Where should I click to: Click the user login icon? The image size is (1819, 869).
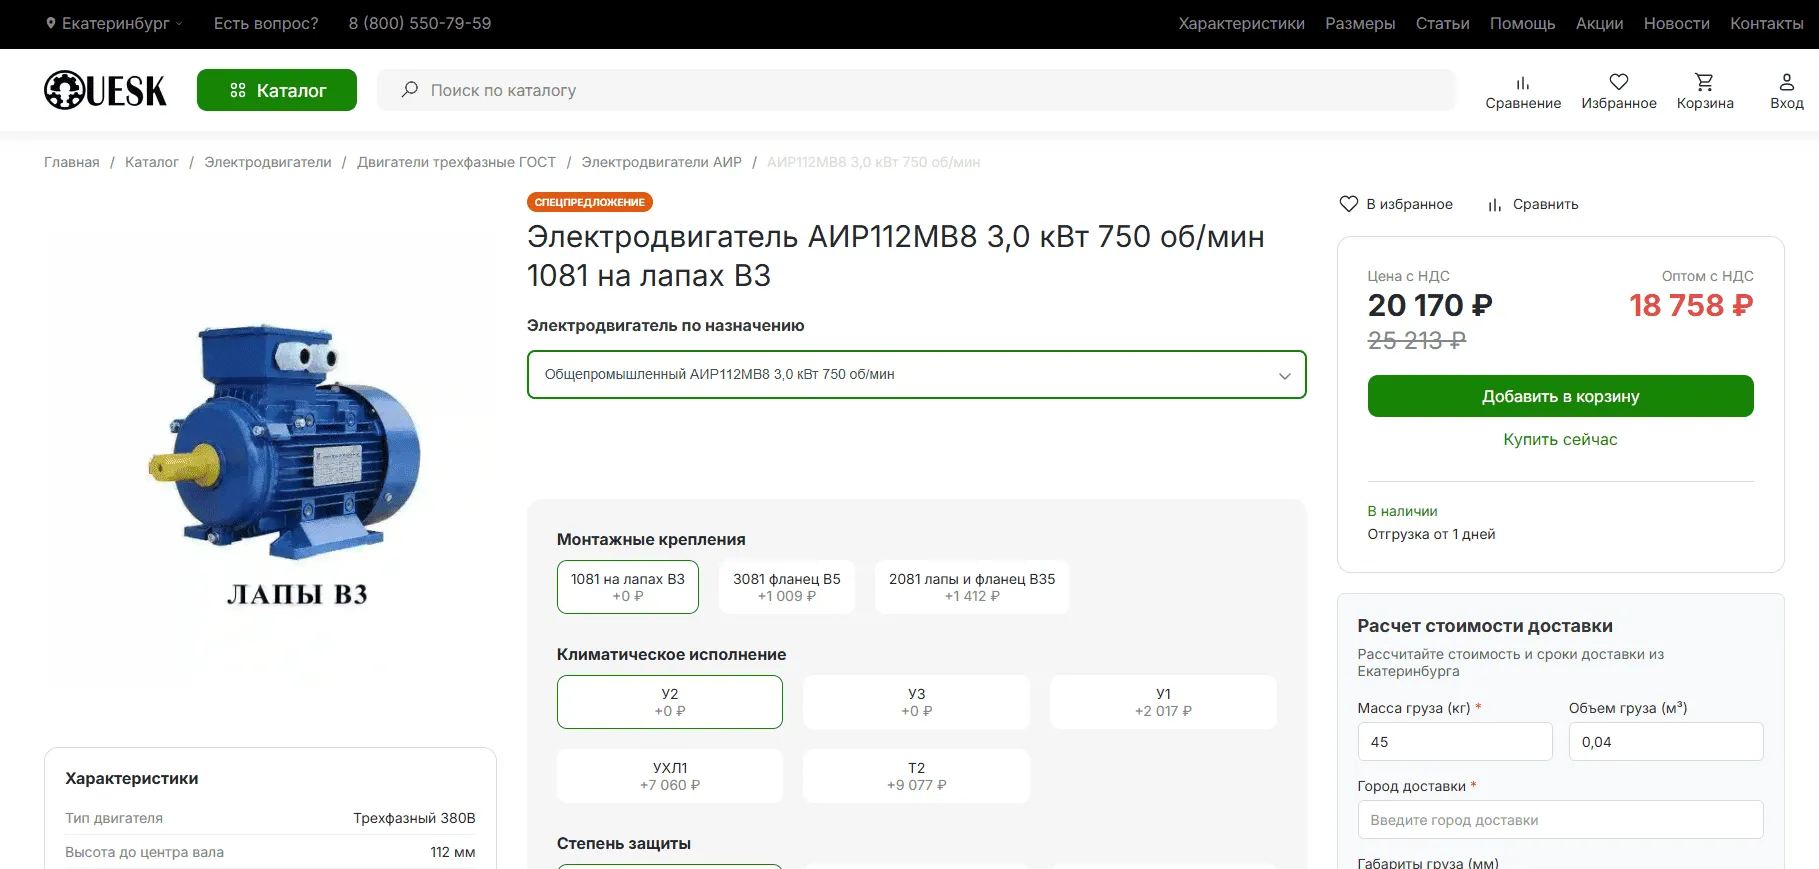[x=1786, y=82]
